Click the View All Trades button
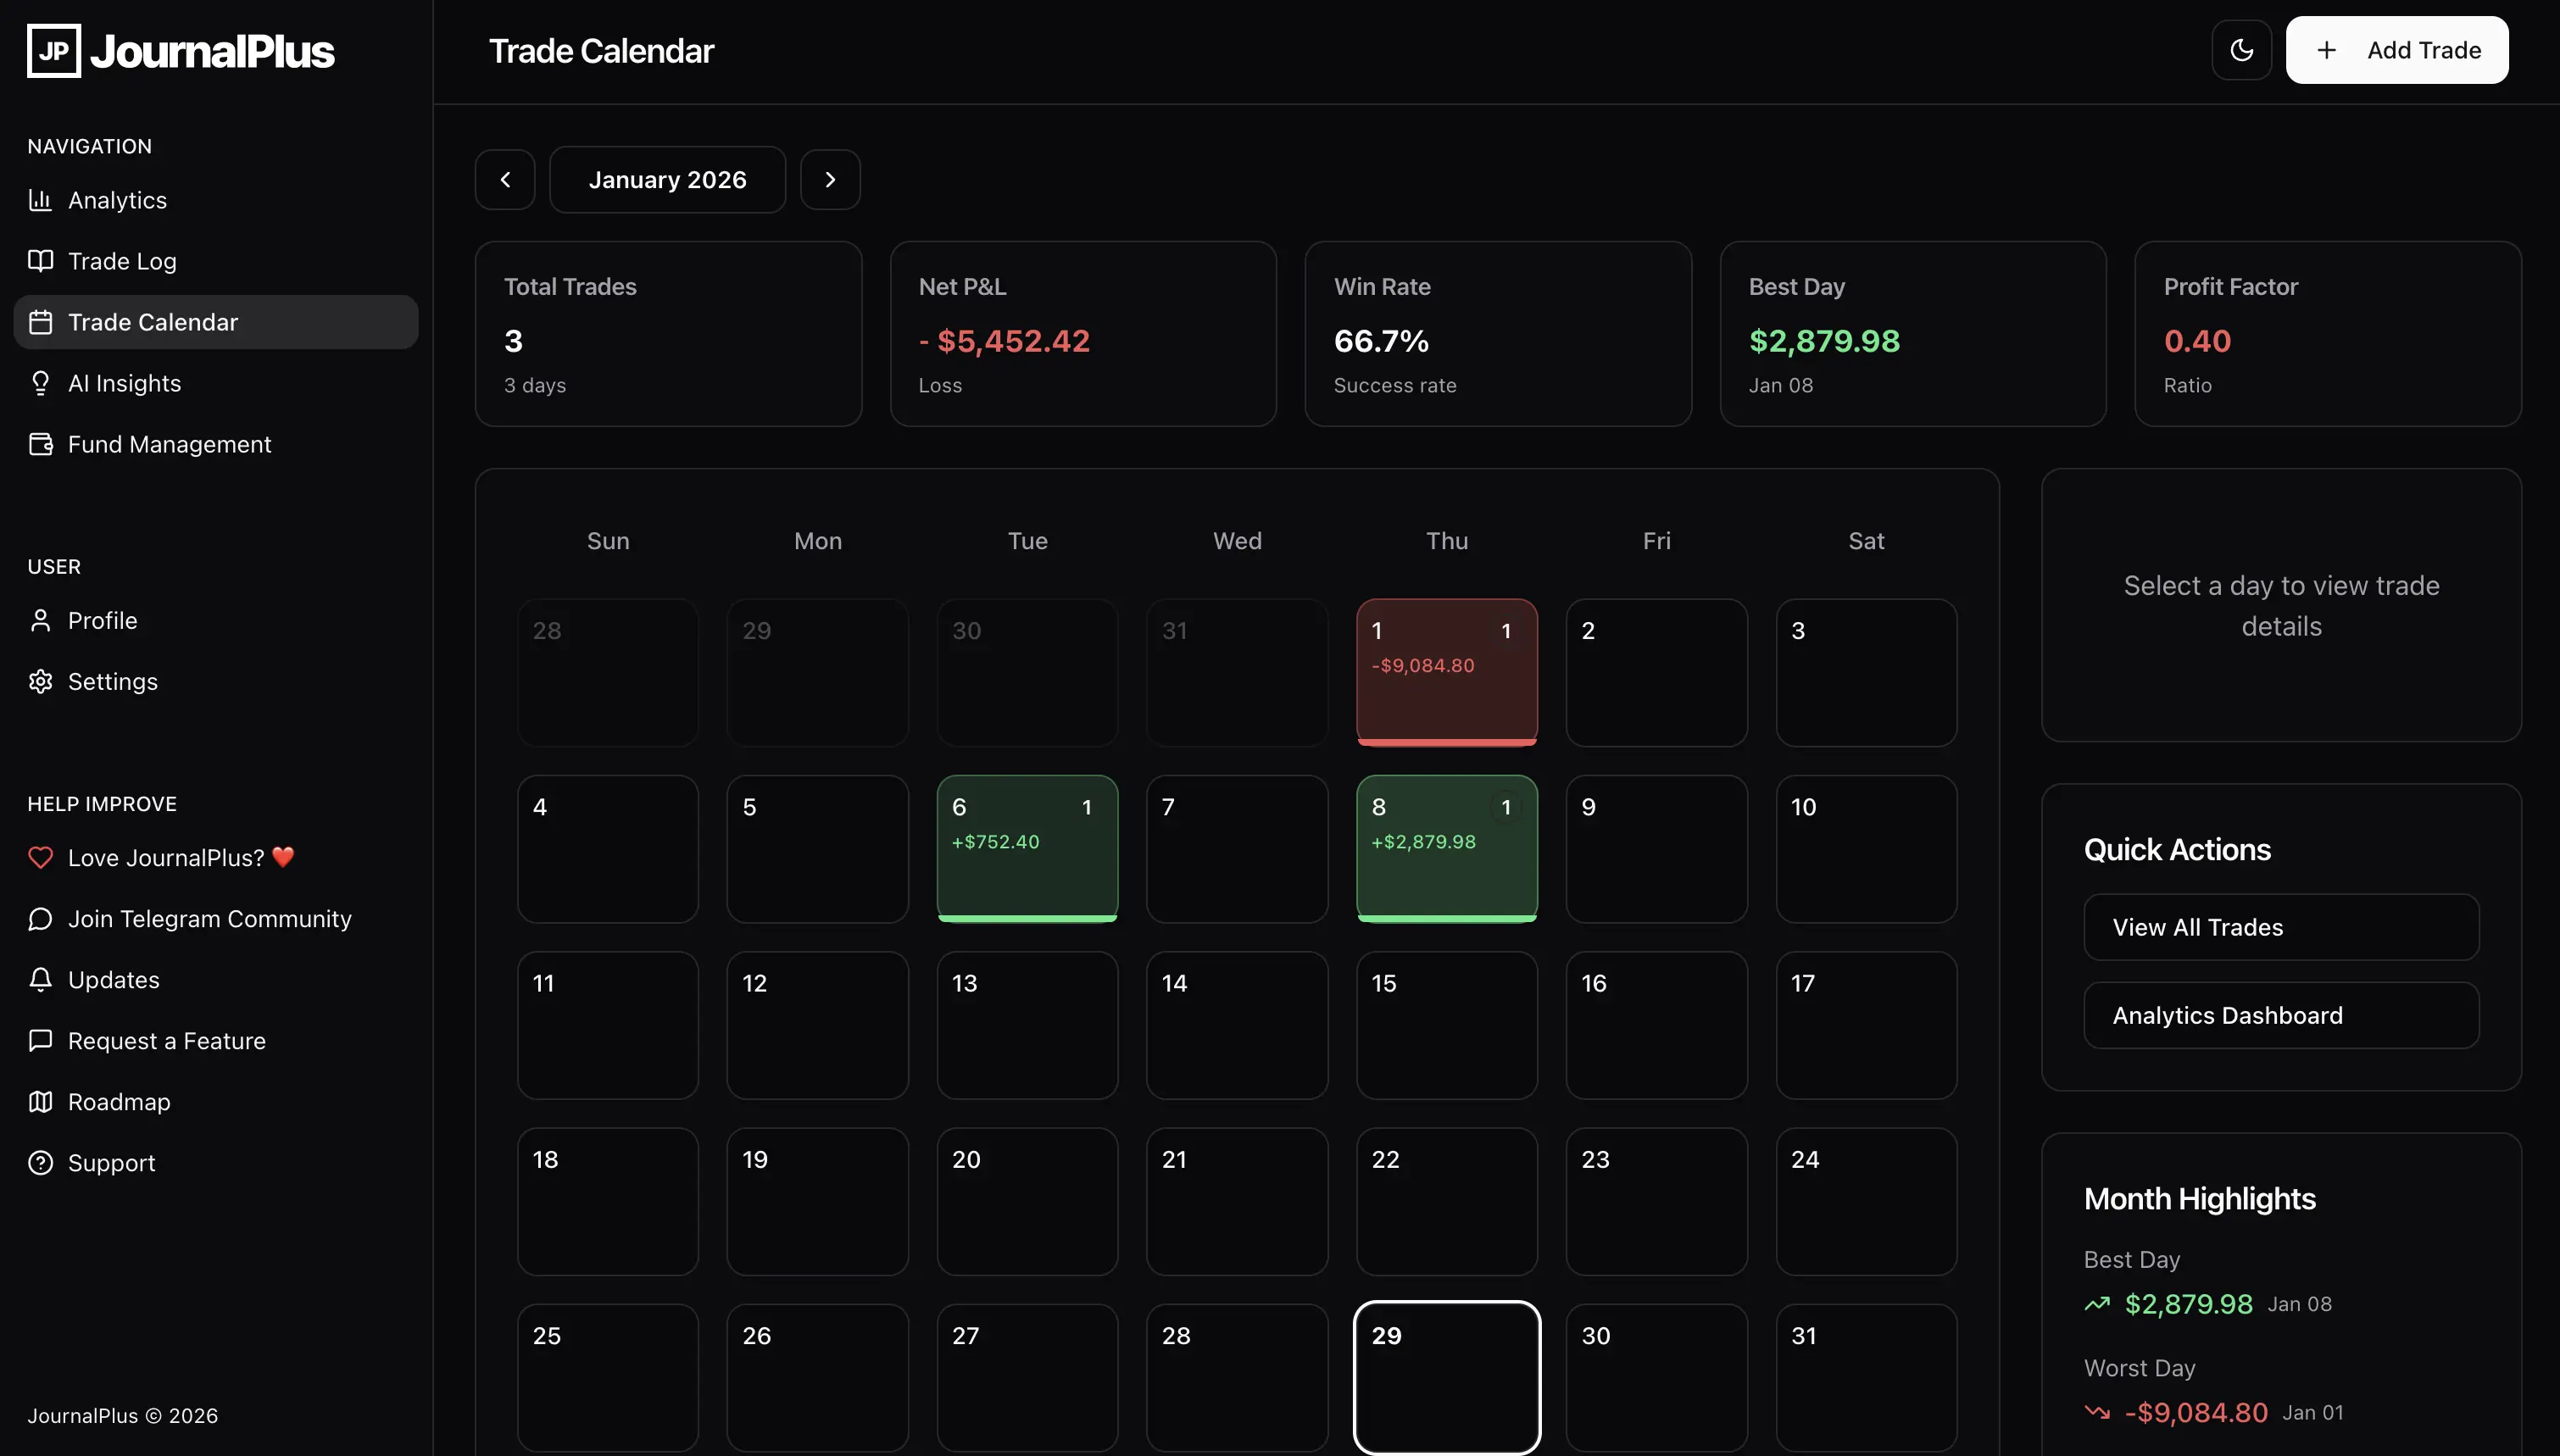Viewport: 2560px width, 1456px height. tap(2280, 927)
